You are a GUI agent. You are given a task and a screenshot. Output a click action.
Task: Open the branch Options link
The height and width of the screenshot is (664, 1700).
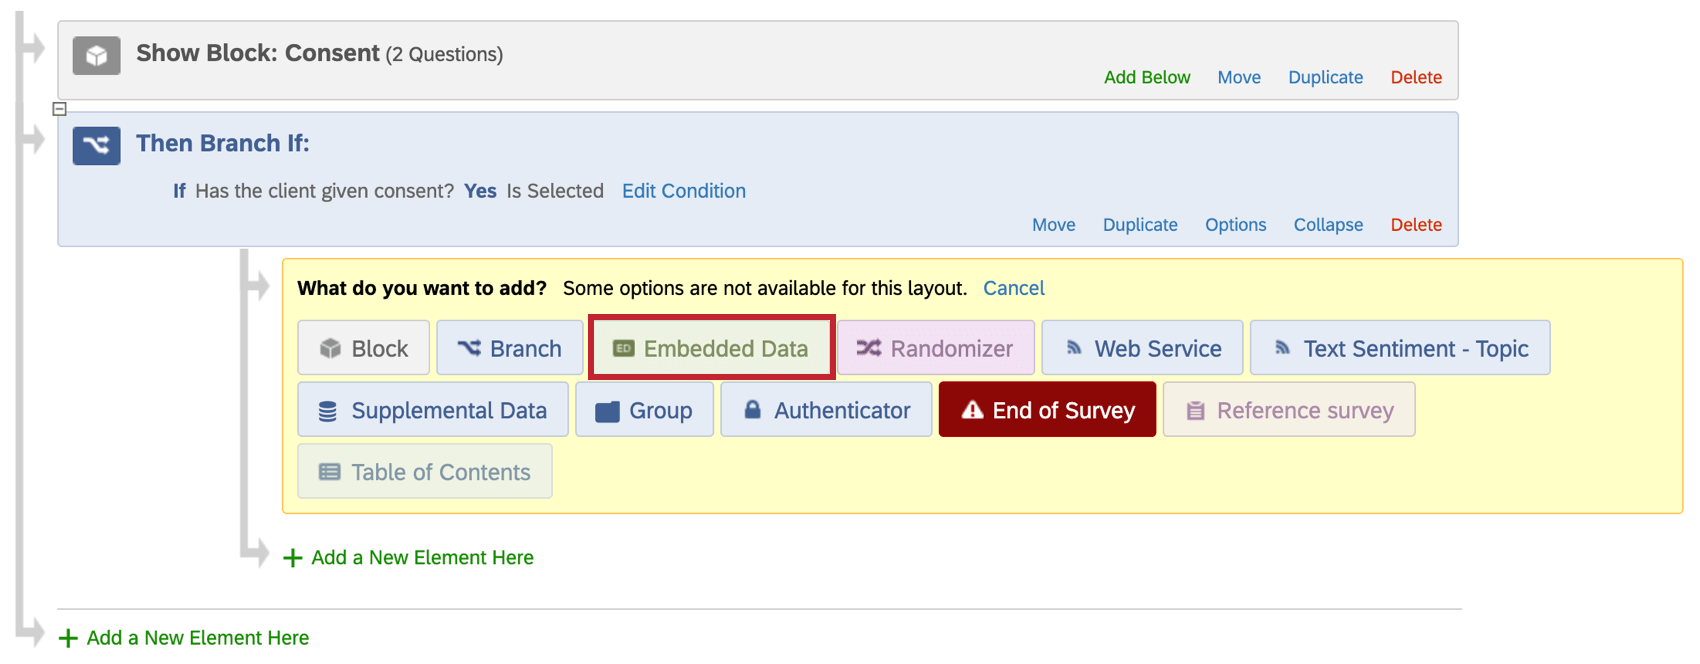coord(1235,225)
